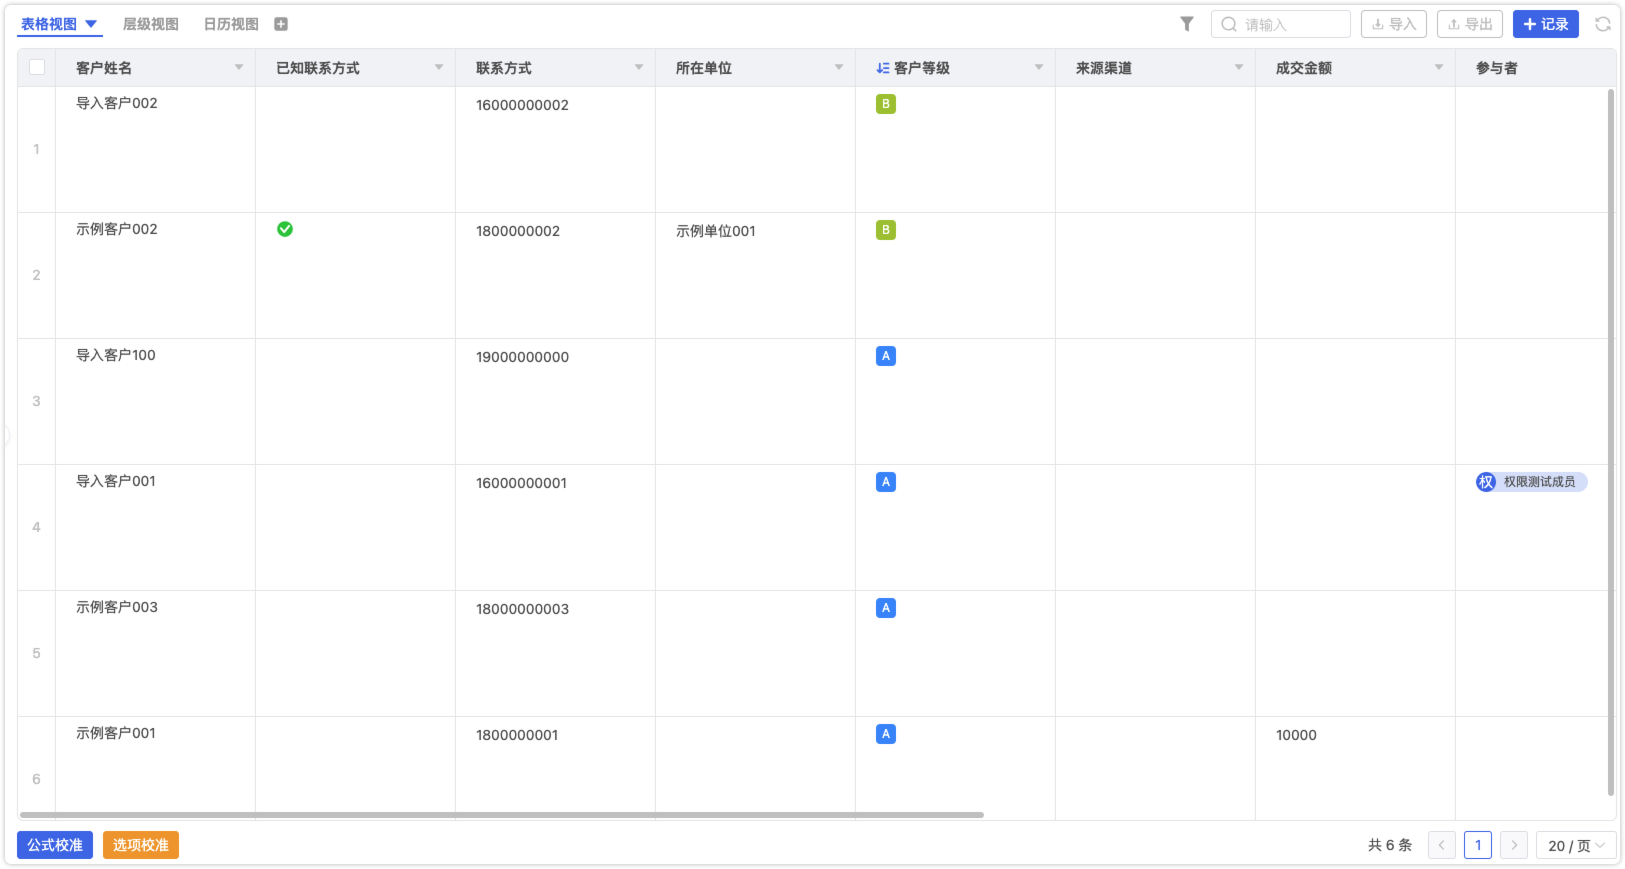1625x869 pixels.
Task: Click phone number 19000000000
Action: tap(522, 357)
